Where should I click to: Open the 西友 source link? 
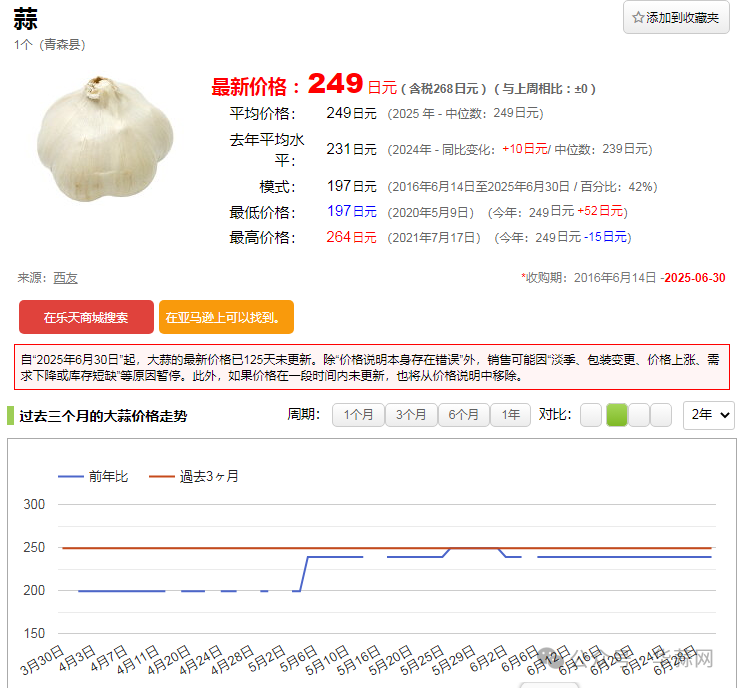click(65, 277)
